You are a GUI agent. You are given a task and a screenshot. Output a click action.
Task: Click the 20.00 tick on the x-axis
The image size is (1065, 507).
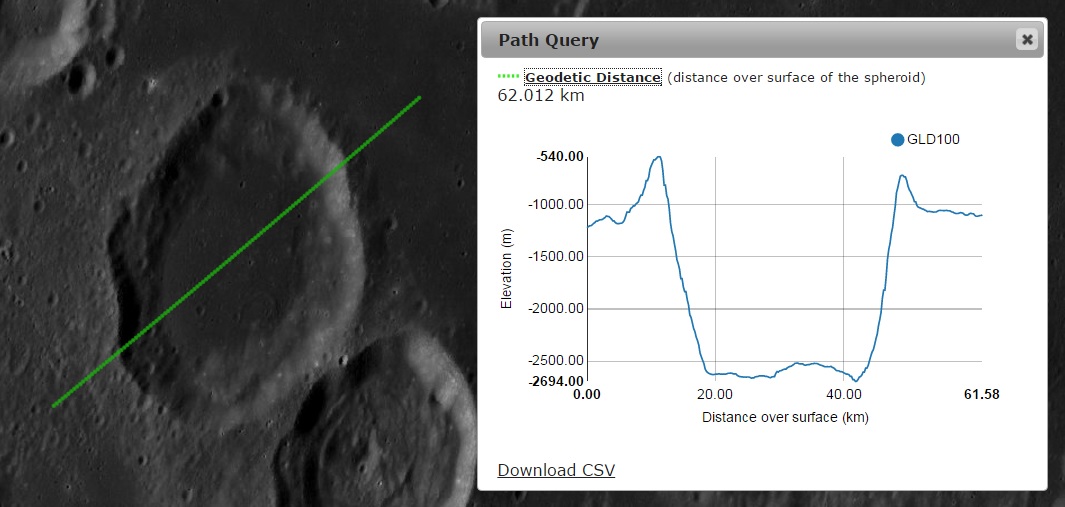point(715,395)
